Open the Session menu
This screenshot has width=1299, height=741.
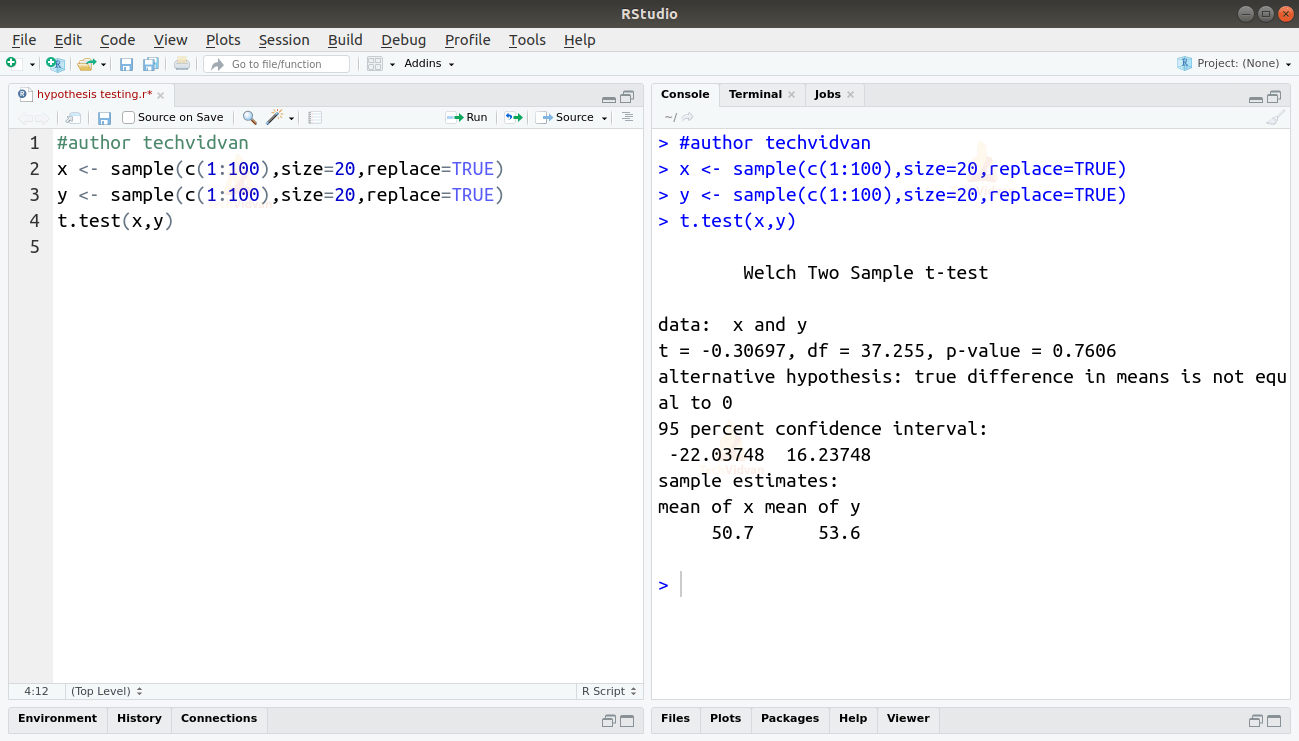(x=284, y=40)
